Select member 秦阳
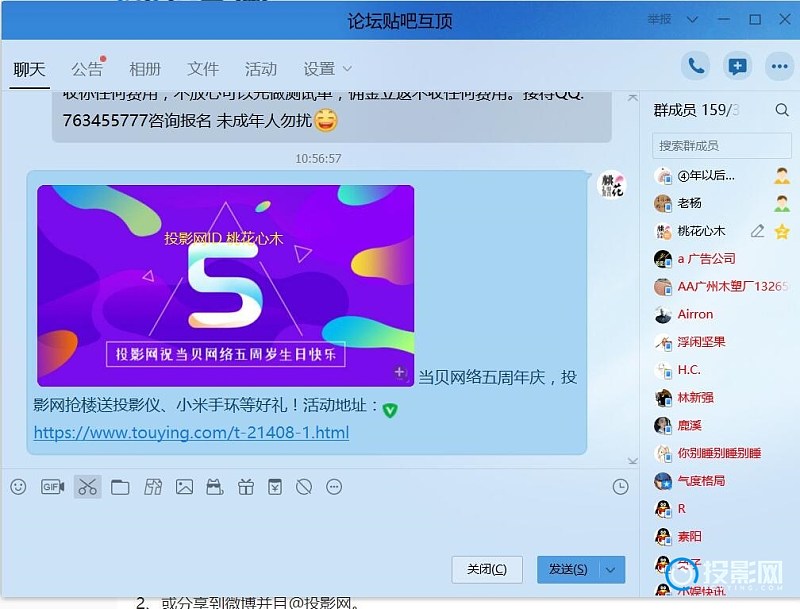 coord(721,537)
